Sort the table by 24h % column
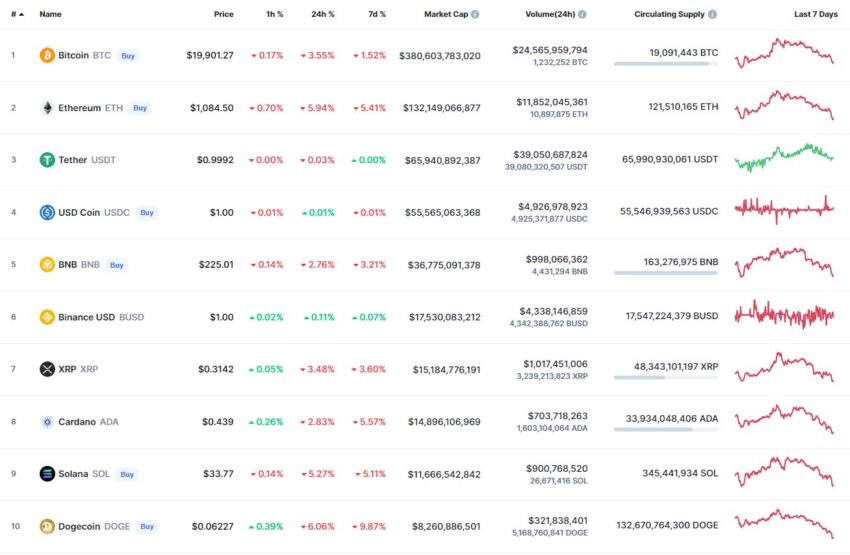Image resolution: width=850 pixels, height=555 pixels. coord(323,14)
